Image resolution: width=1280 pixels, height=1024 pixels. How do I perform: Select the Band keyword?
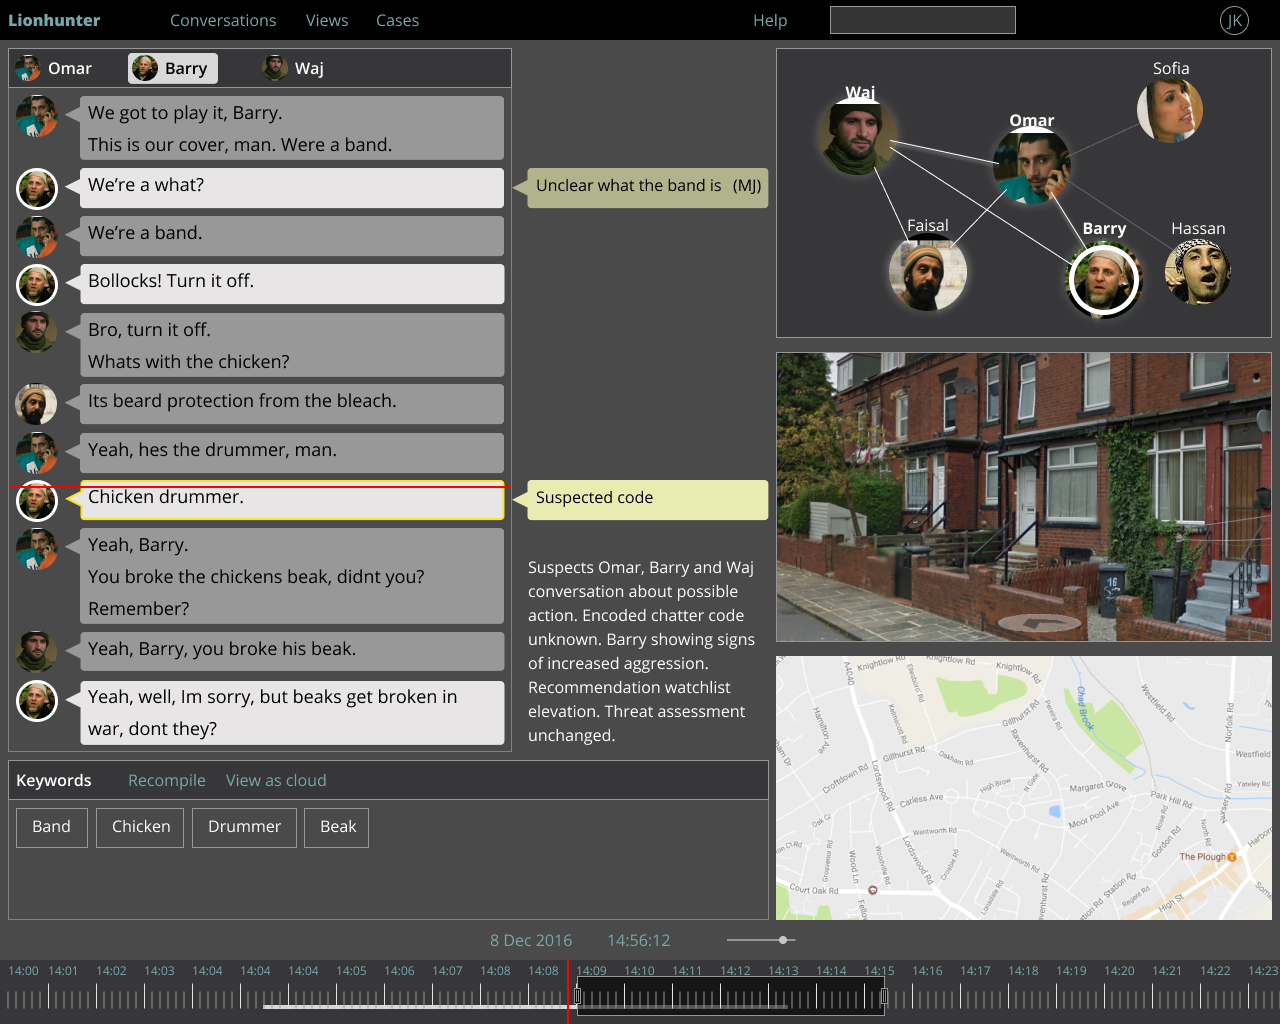(x=52, y=828)
